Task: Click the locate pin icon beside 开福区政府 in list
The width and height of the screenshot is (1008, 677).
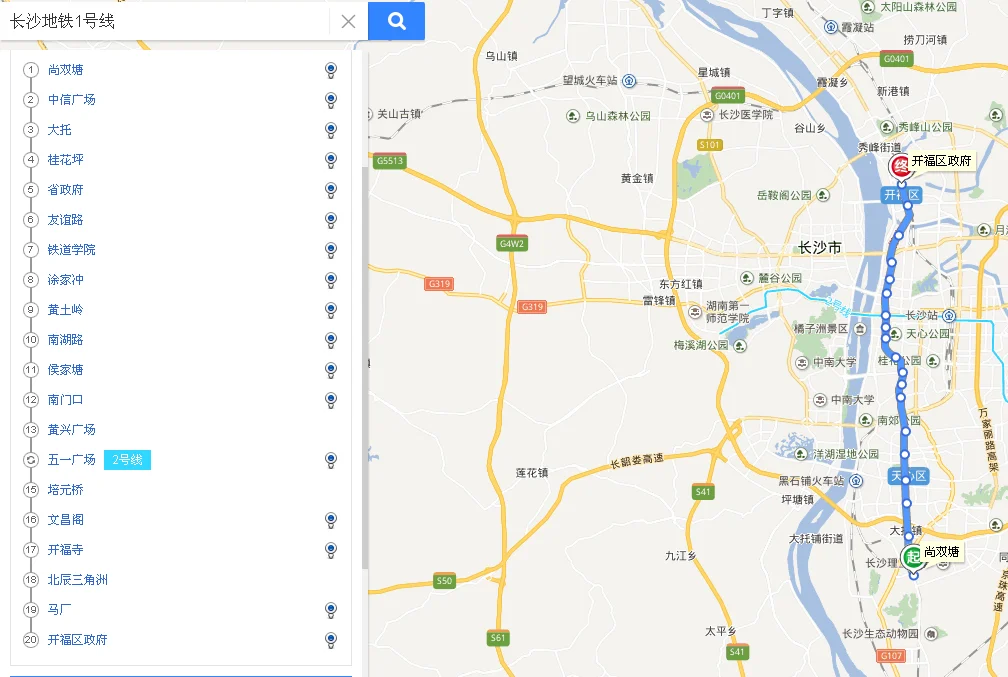Action: [x=330, y=640]
